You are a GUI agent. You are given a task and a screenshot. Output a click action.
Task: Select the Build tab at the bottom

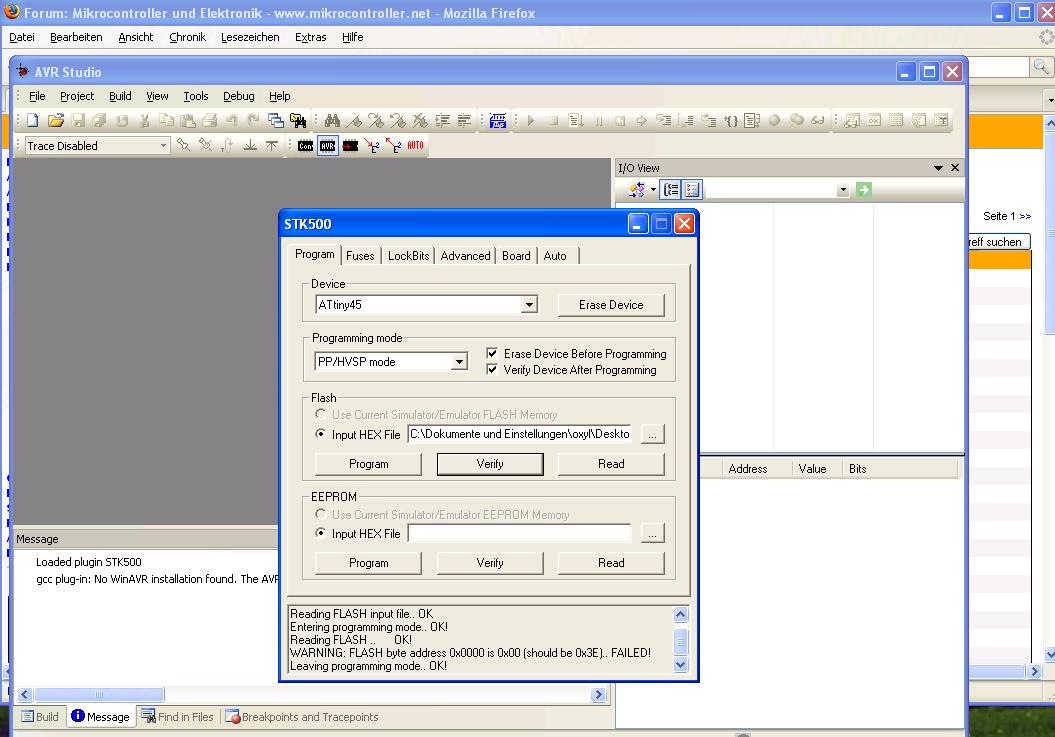40,717
